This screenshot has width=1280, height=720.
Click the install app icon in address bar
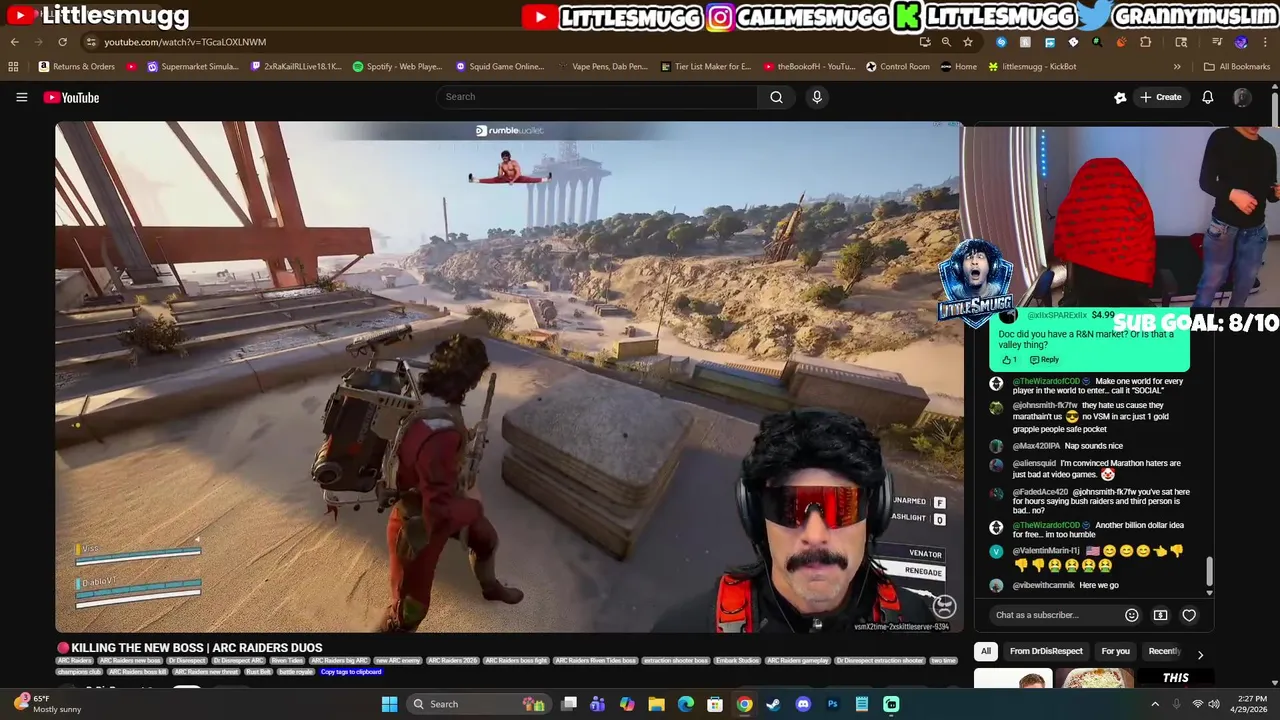click(925, 42)
